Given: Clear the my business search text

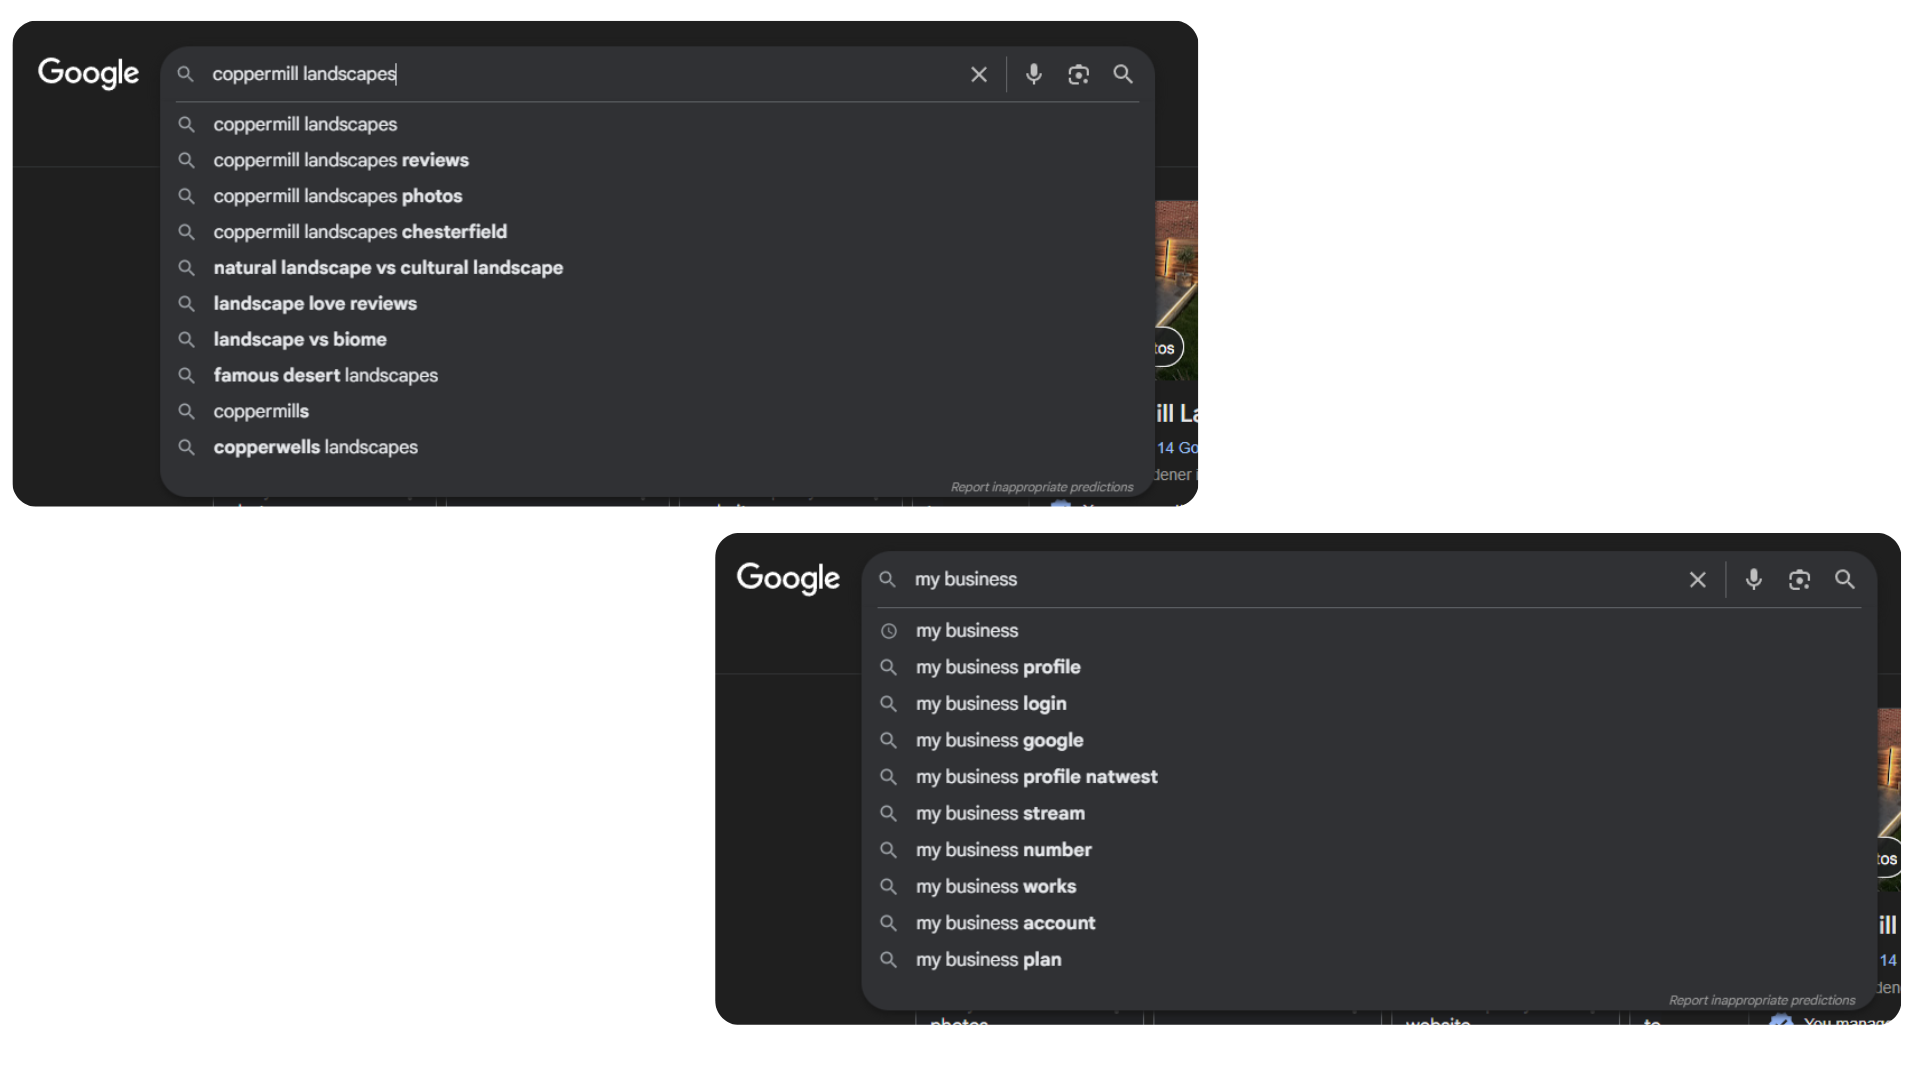Looking at the screenshot, I should pyautogui.click(x=1697, y=579).
